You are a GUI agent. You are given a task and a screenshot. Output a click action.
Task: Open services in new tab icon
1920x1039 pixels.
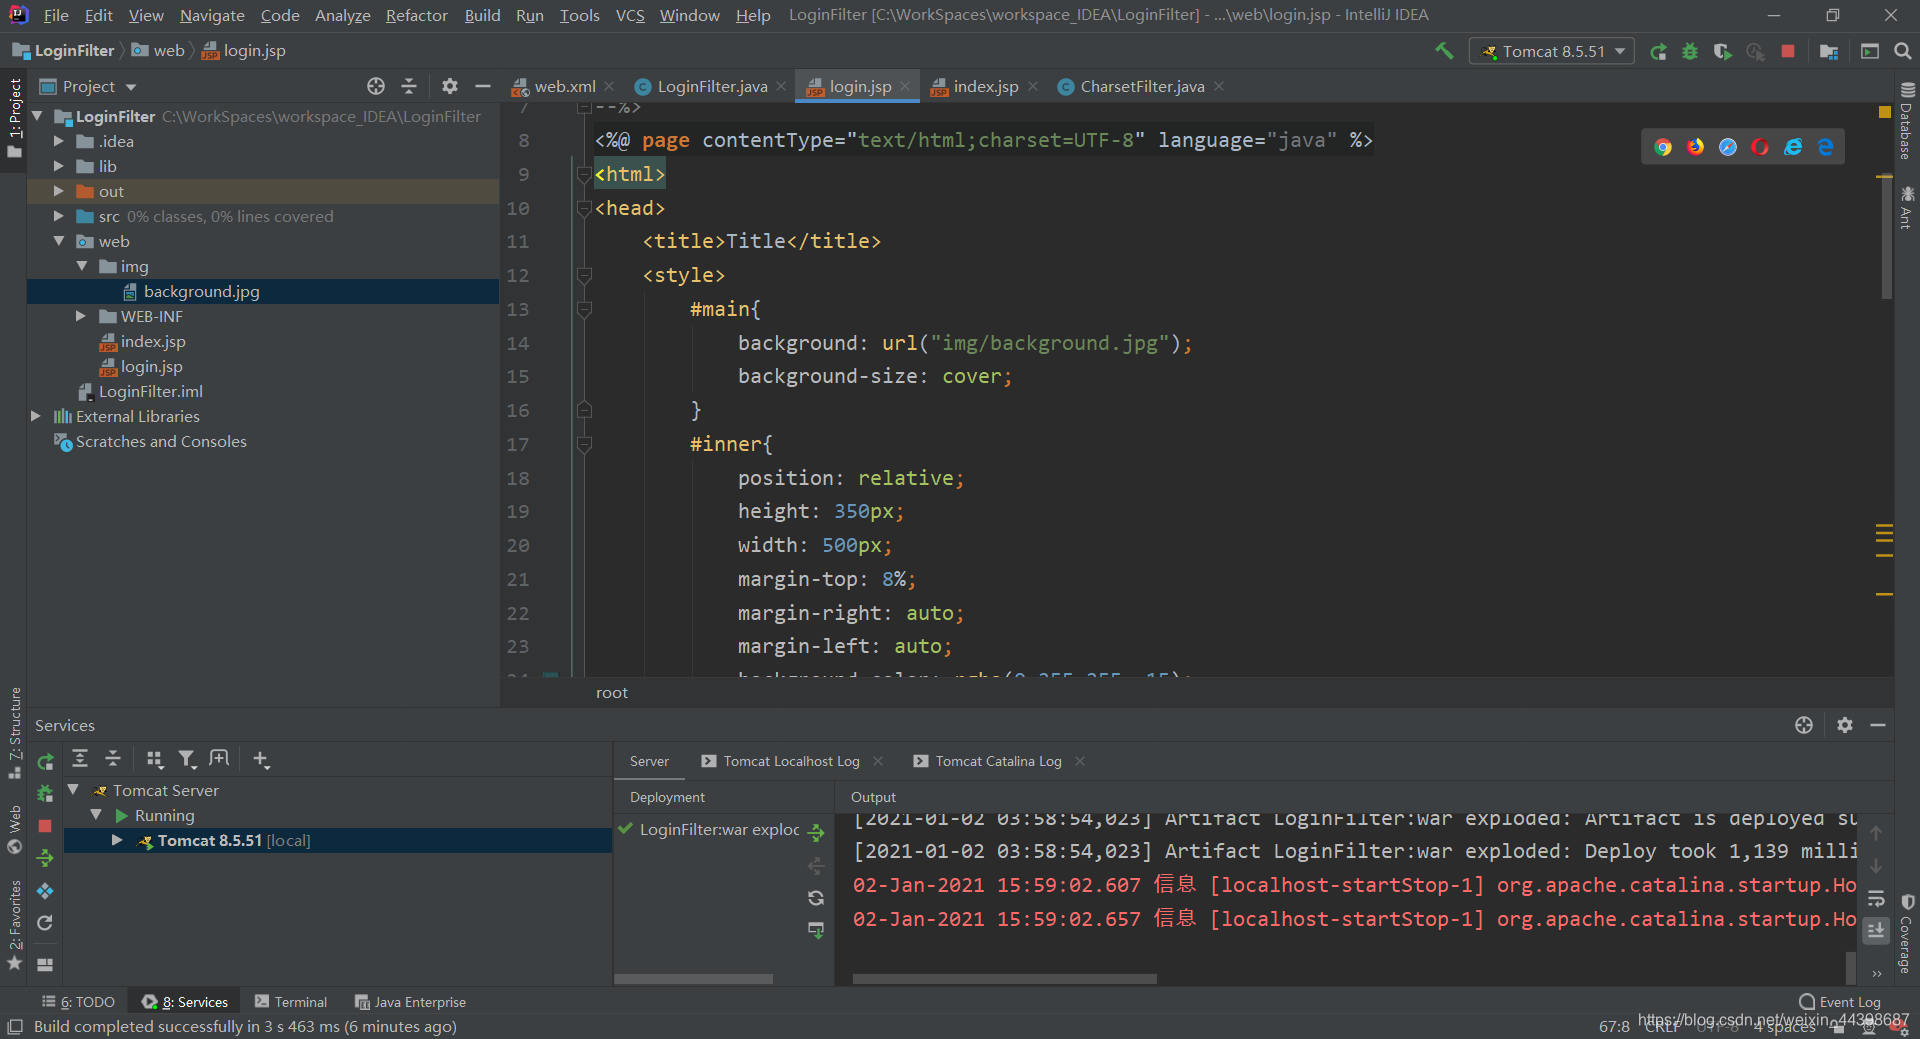tap(219, 759)
